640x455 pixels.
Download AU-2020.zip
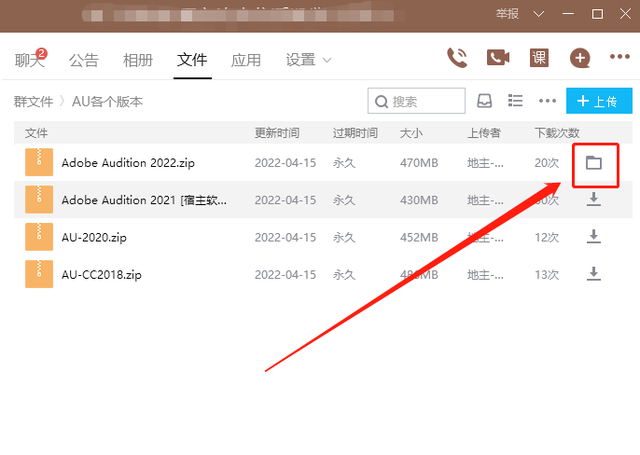[593, 236]
